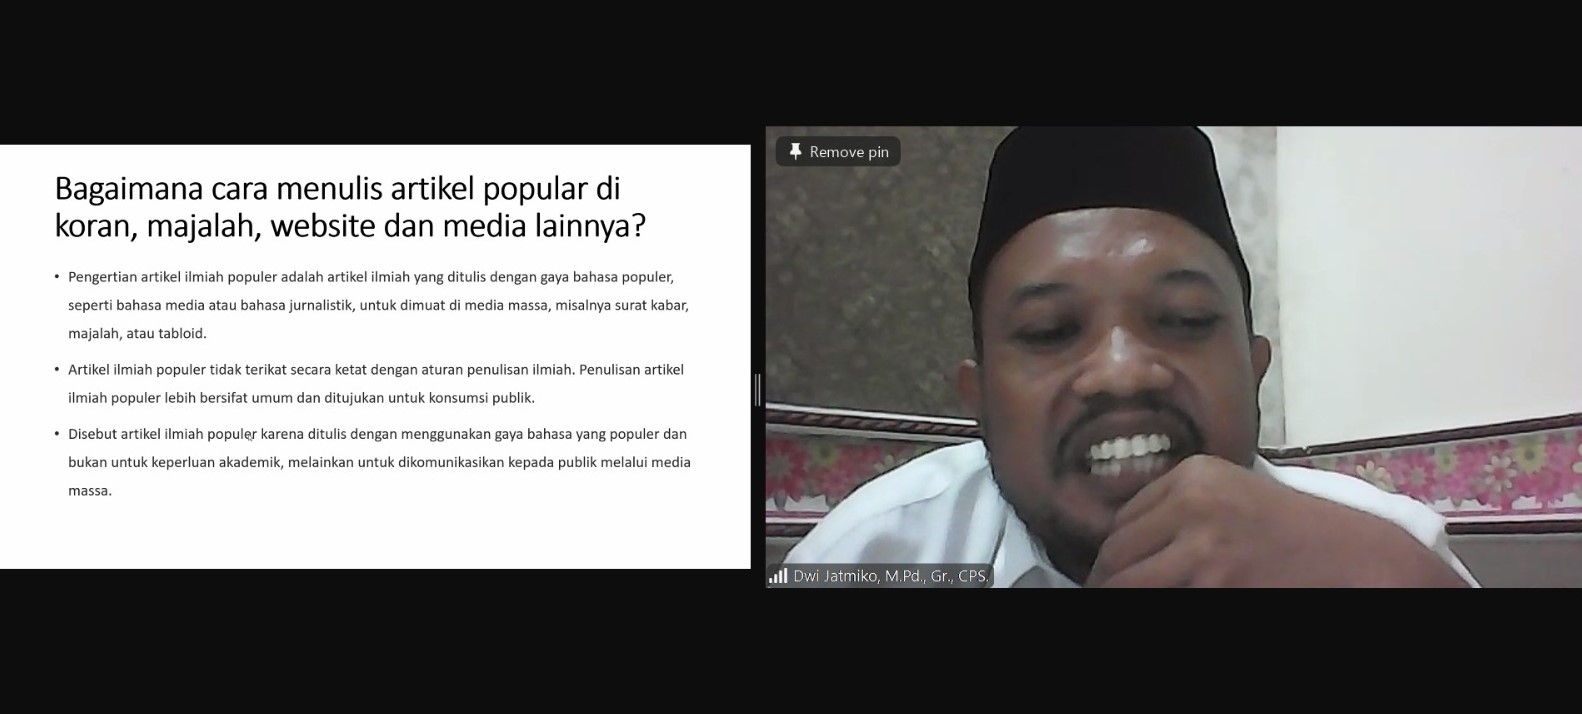Click the signal strength bars icon
Image resolution: width=1582 pixels, height=714 pixels.
[778, 577]
